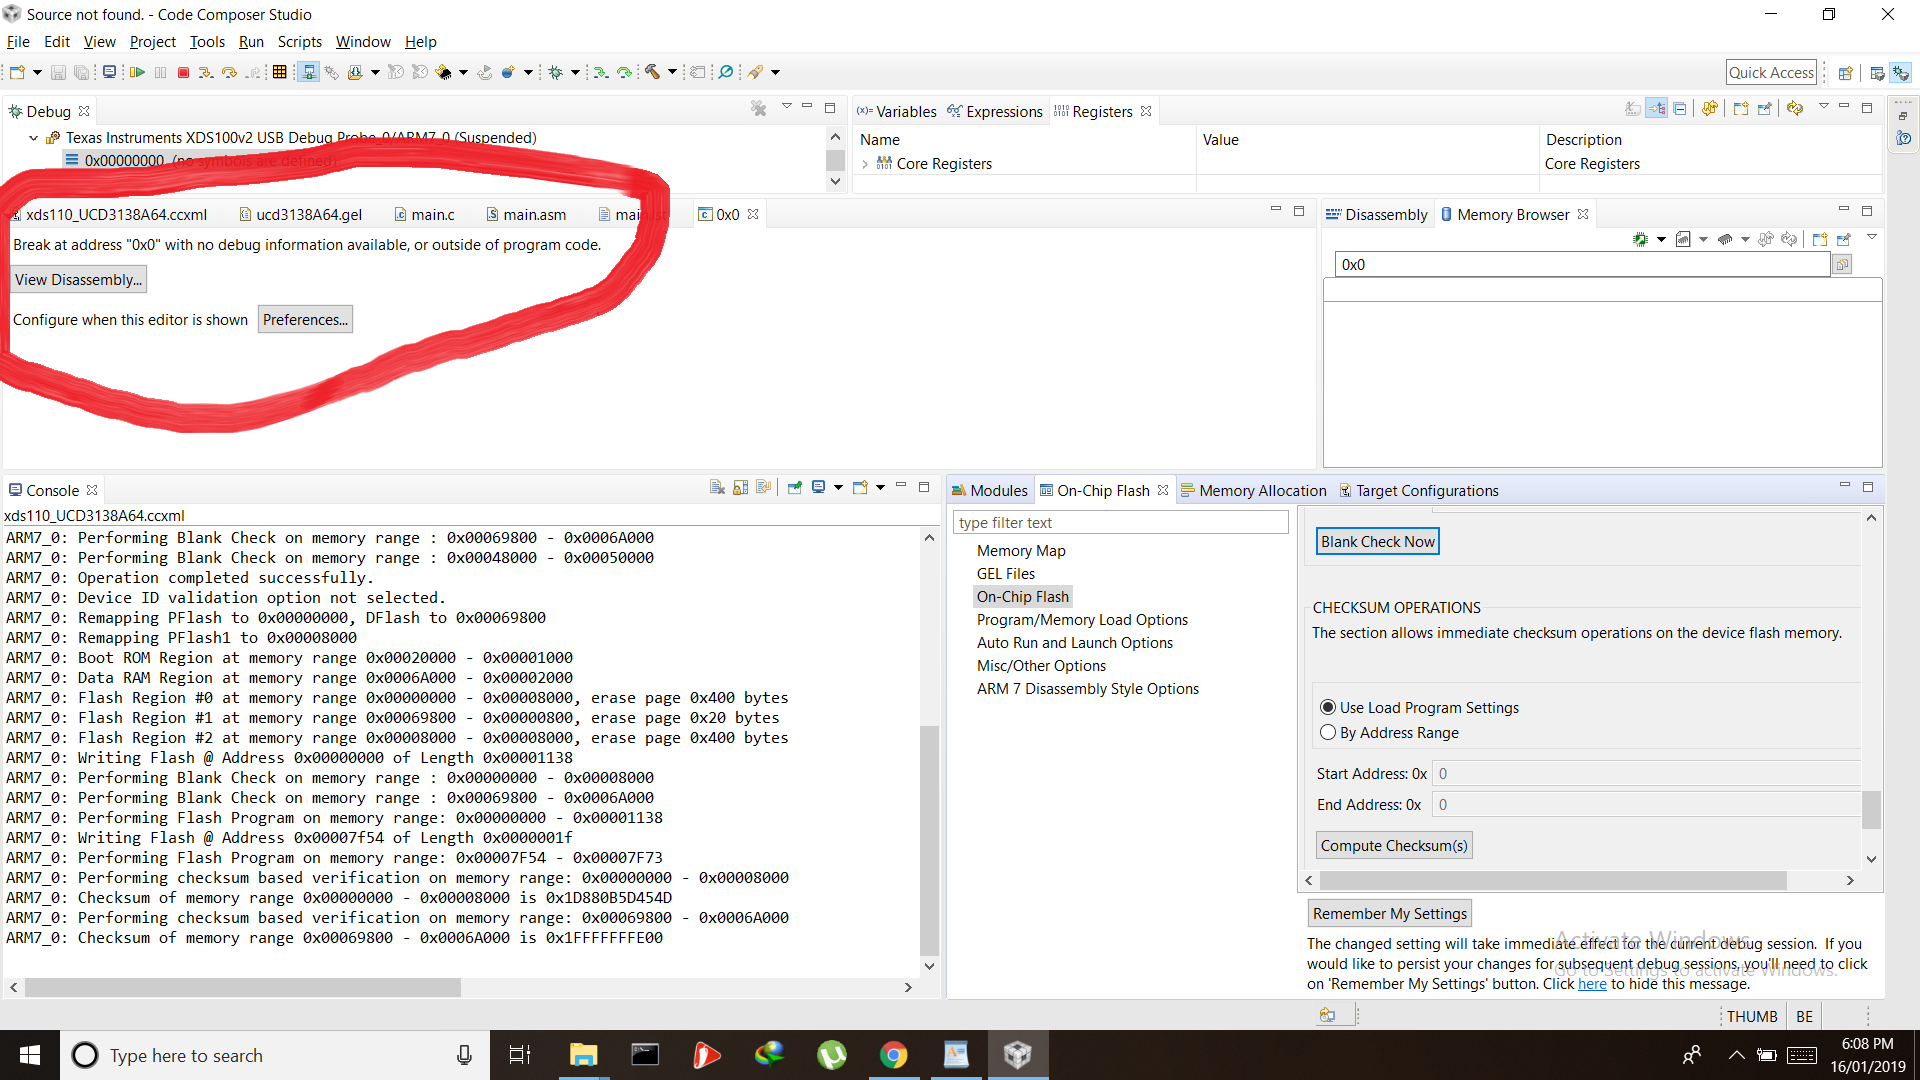Switch to the Memory Allocation tab
Viewport: 1920px width, 1080px height.
coord(1253,490)
